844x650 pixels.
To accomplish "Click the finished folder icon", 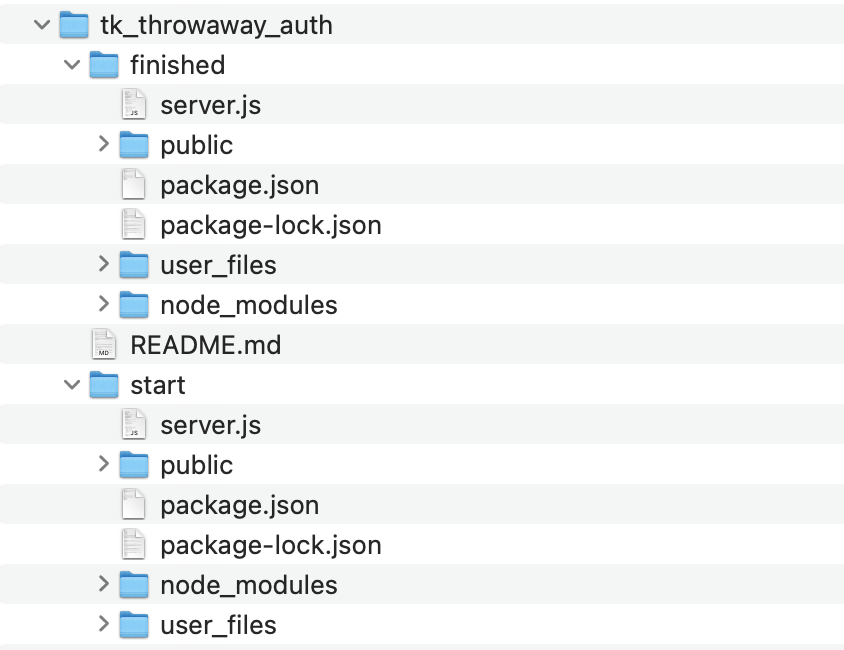I will 104,64.
